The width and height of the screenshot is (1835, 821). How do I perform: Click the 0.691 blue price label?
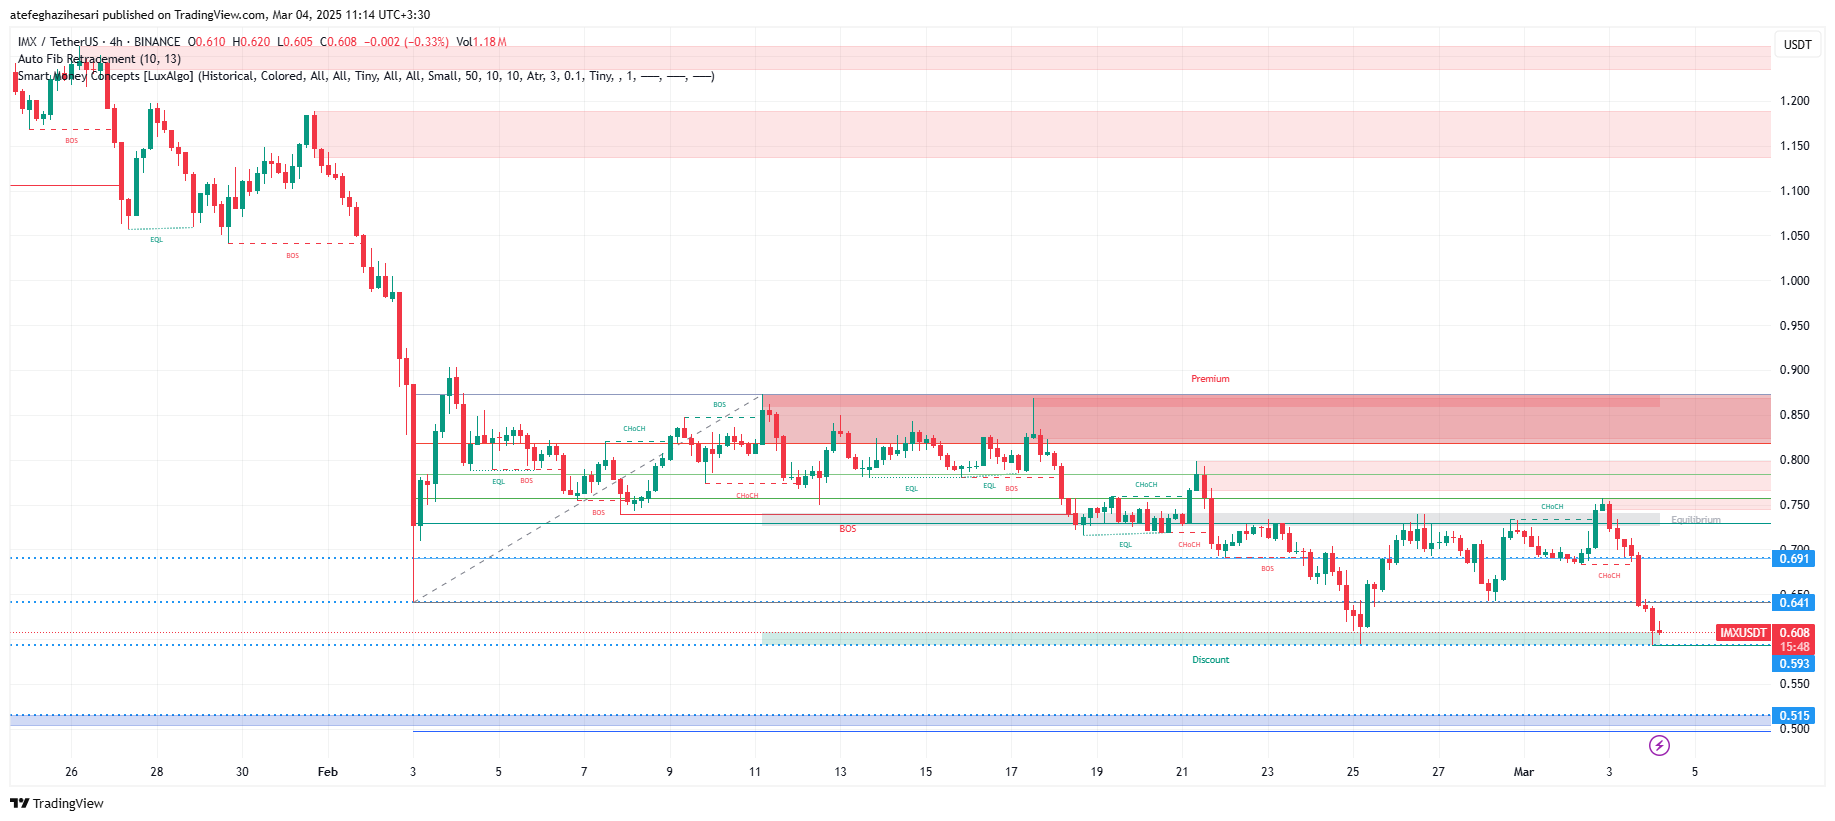(x=1795, y=558)
